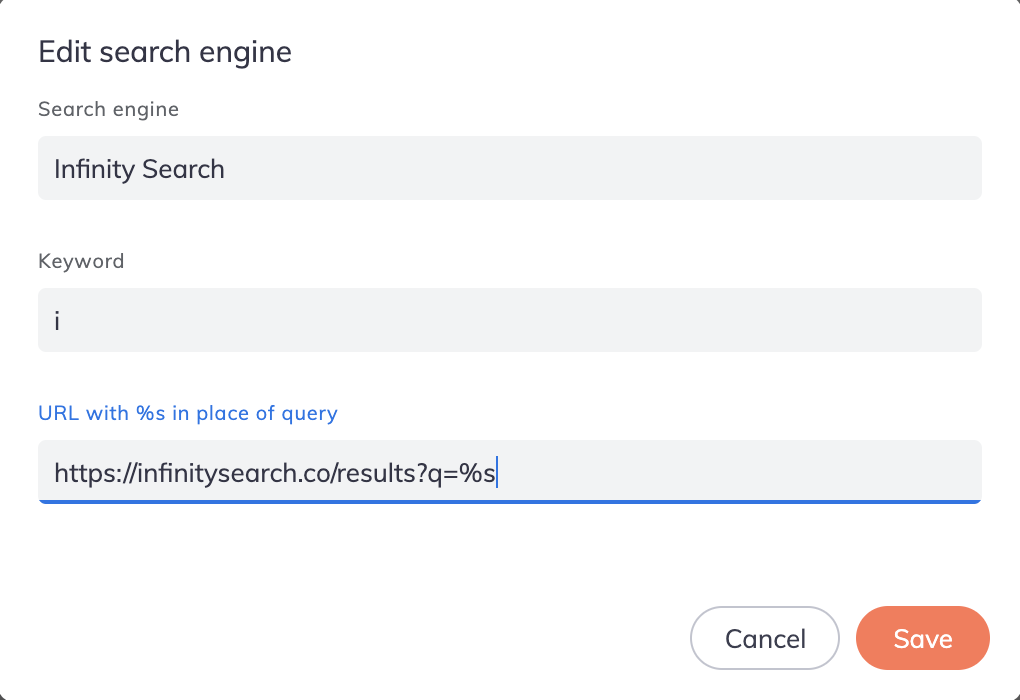Click the 'Search engine' field label
Viewport: 1020px width, 700px height.
coord(108,109)
